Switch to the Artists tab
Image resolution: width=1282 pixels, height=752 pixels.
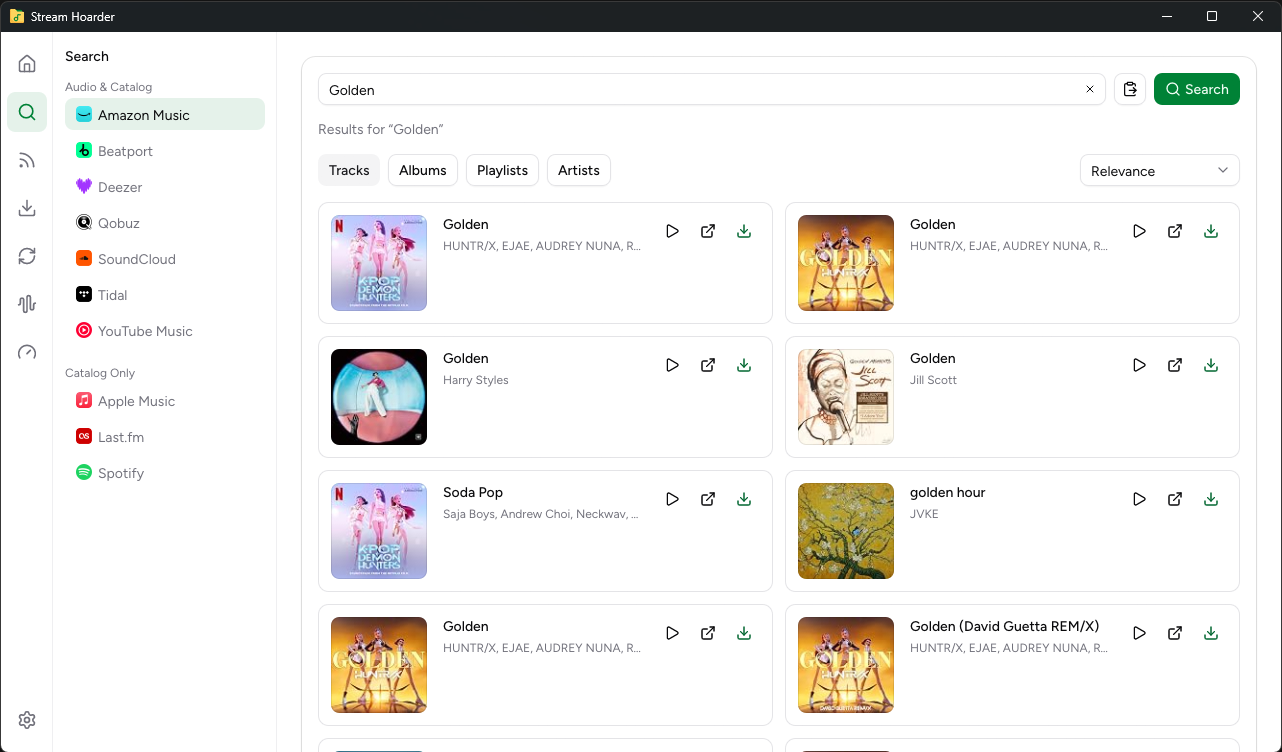[x=579, y=170]
